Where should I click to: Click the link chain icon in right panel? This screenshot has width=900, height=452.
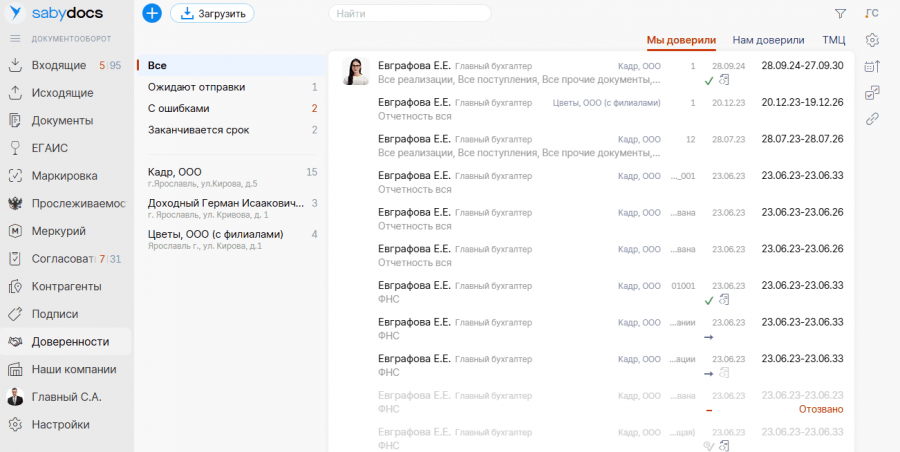(872, 119)
